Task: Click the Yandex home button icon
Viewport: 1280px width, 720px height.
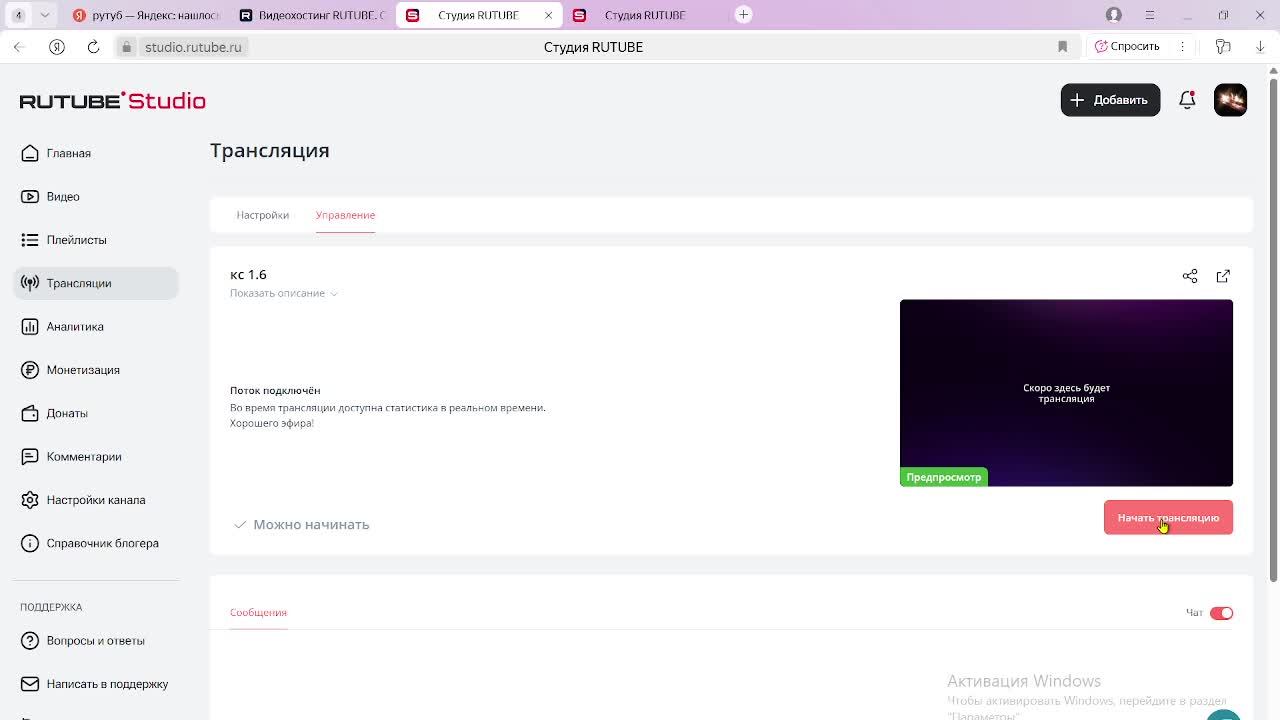Action: pos(57,47)
